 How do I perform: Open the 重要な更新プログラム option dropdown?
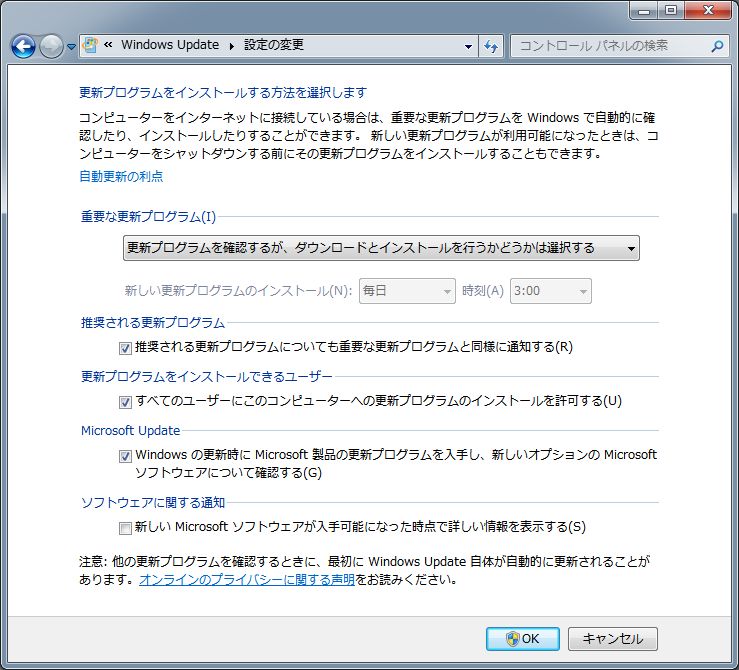point(381,248)
